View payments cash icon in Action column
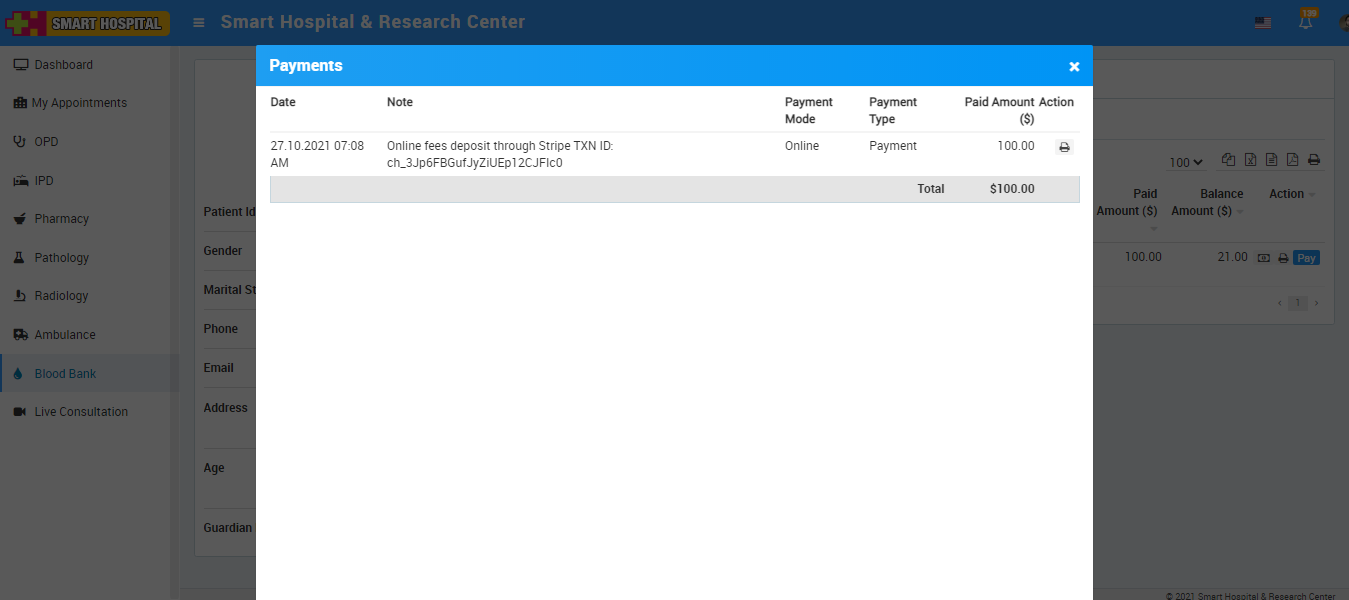Viewport: 1349px width, 600px height. coord(1264,258)
